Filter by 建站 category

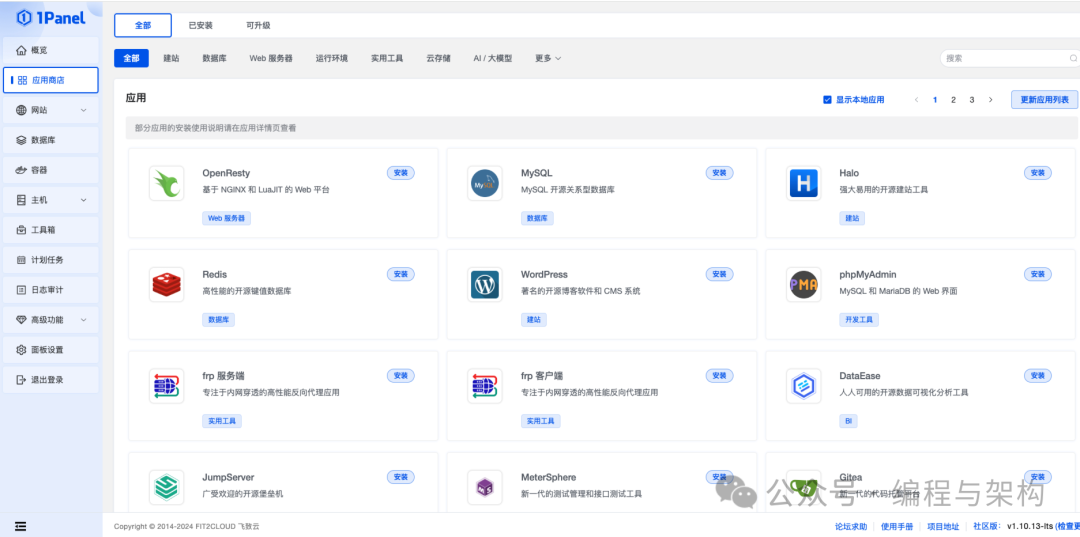(x=172, y=59)
